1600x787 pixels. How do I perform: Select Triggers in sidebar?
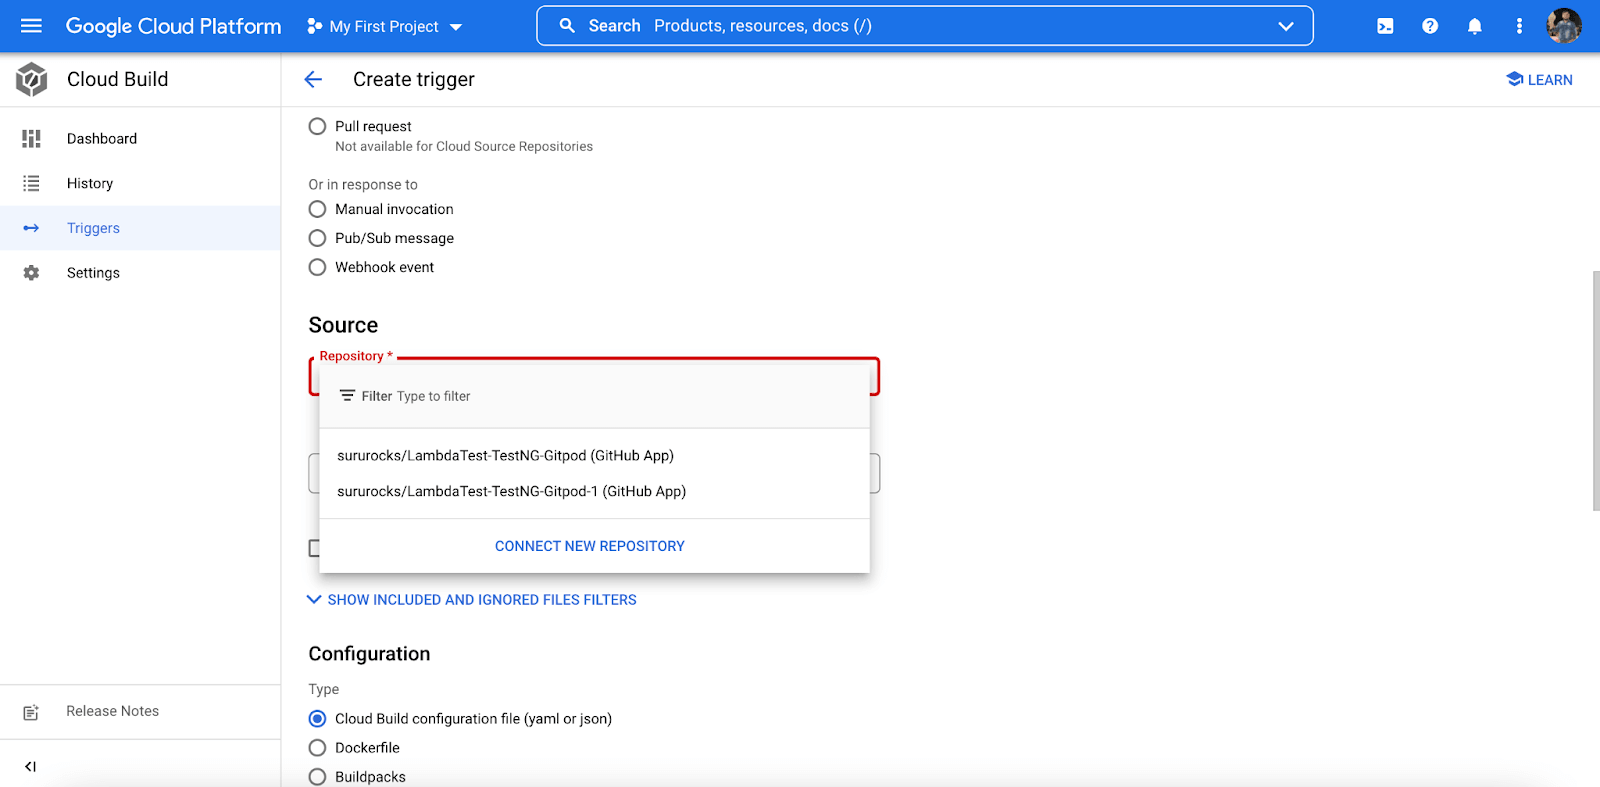(140, 228)
